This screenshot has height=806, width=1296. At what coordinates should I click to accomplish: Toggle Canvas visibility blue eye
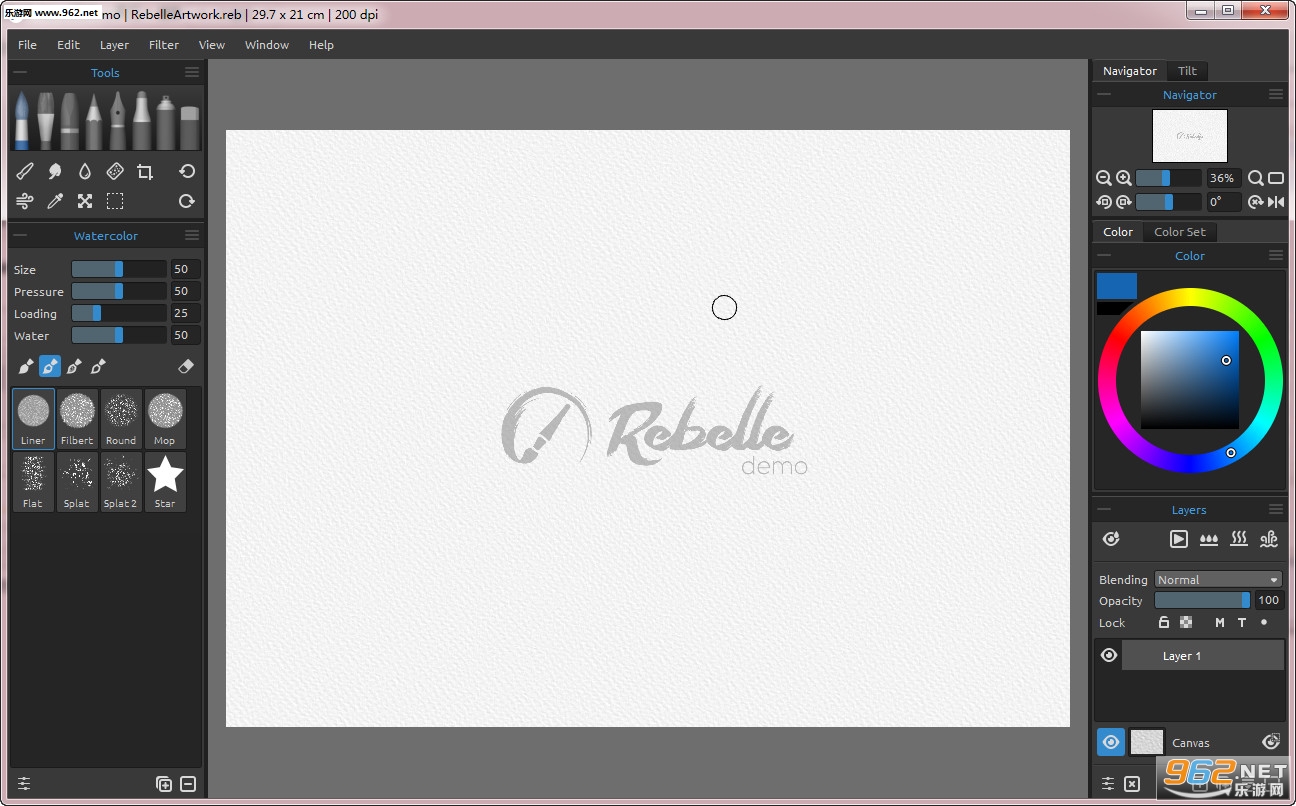(1111, 742)
